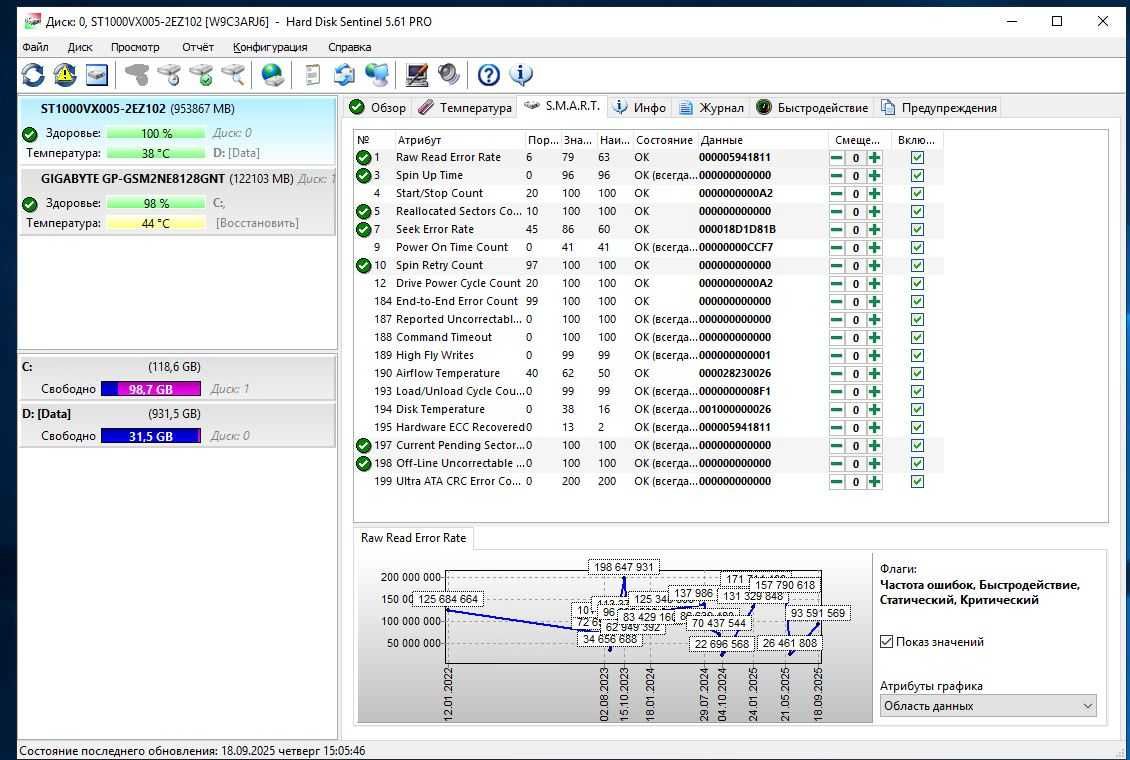Click the 198 647 931 peak label on graph
The image size is (1130, 760).
tap(623, 567)
